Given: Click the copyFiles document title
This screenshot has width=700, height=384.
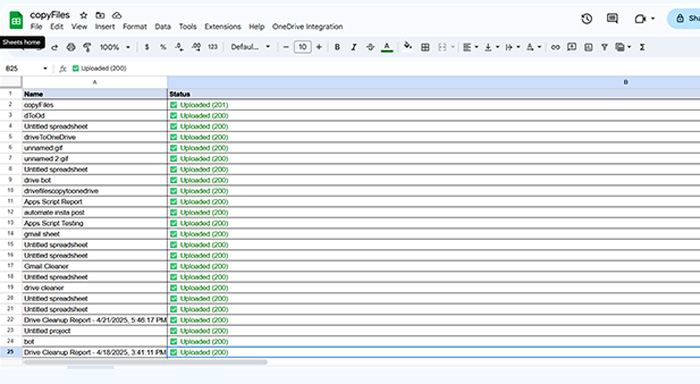Looking at the screenshot, I should pyautogui.click(x=50, y=15).
